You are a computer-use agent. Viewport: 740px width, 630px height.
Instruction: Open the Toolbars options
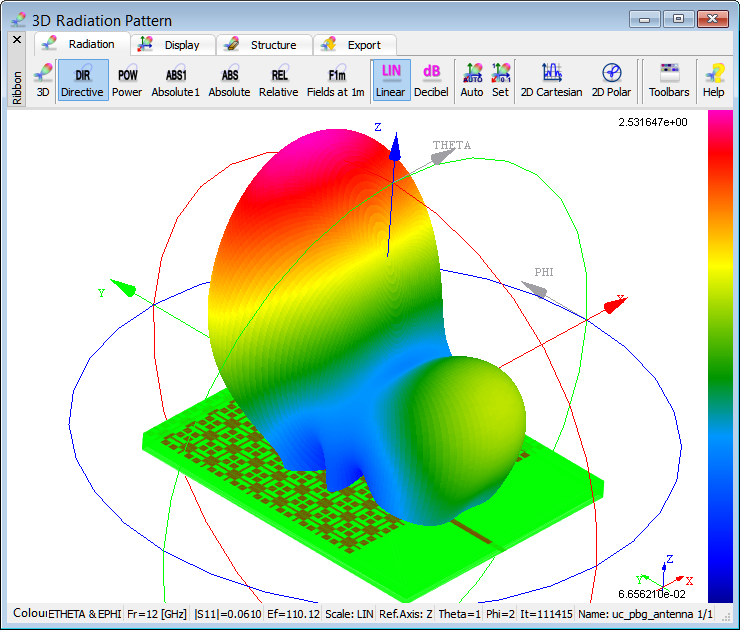669,80
